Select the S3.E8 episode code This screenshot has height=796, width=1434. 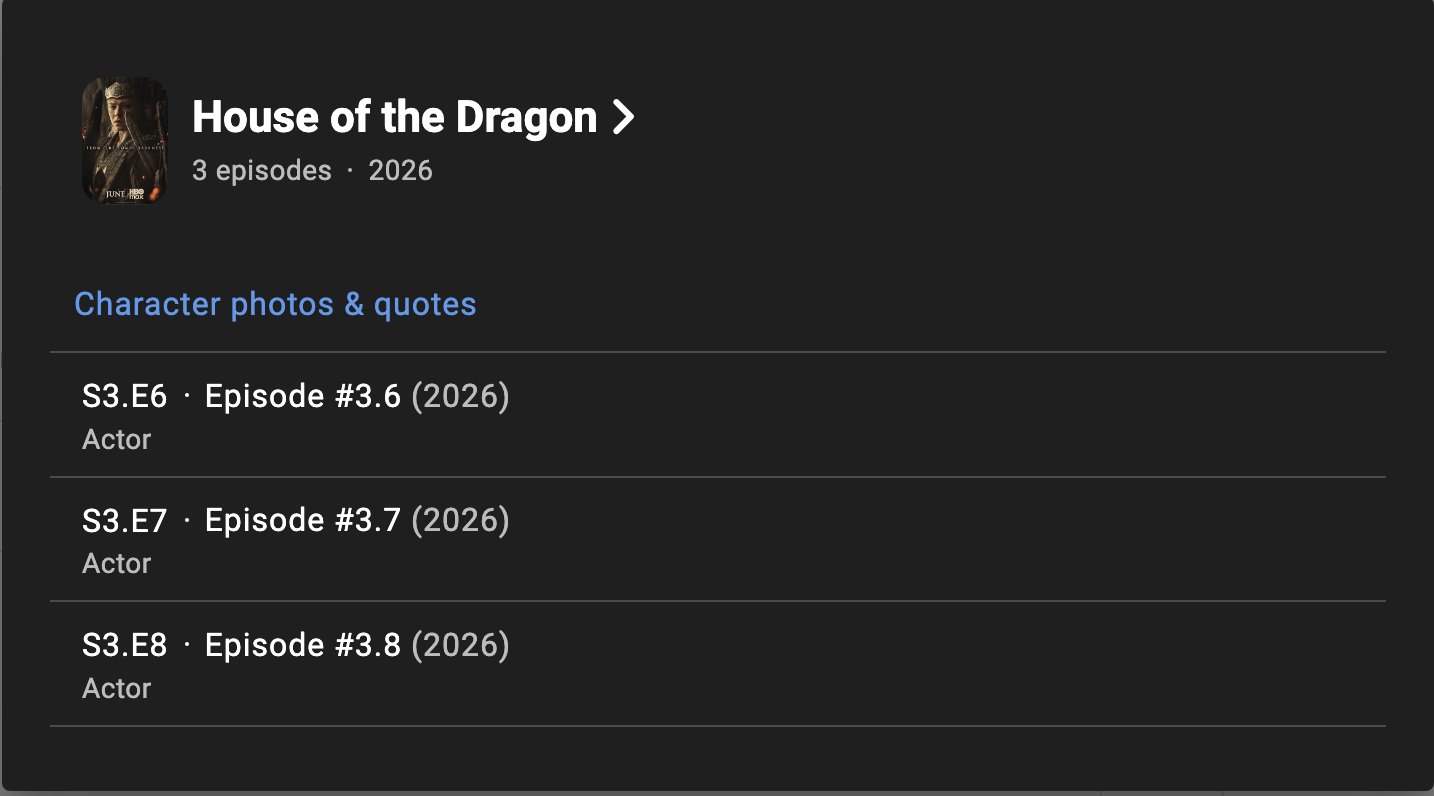point(124,645)
